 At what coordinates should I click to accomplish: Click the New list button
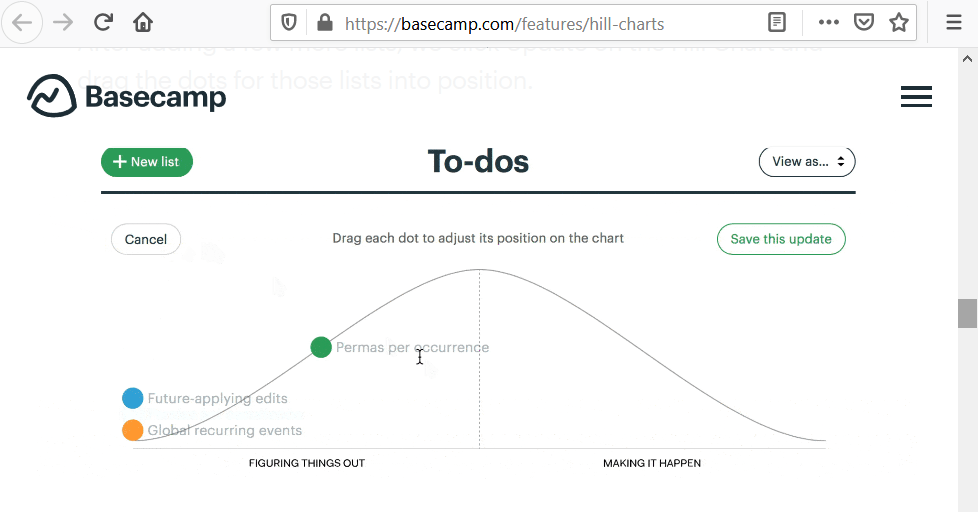pyautogui.click(x=147, y=161)
